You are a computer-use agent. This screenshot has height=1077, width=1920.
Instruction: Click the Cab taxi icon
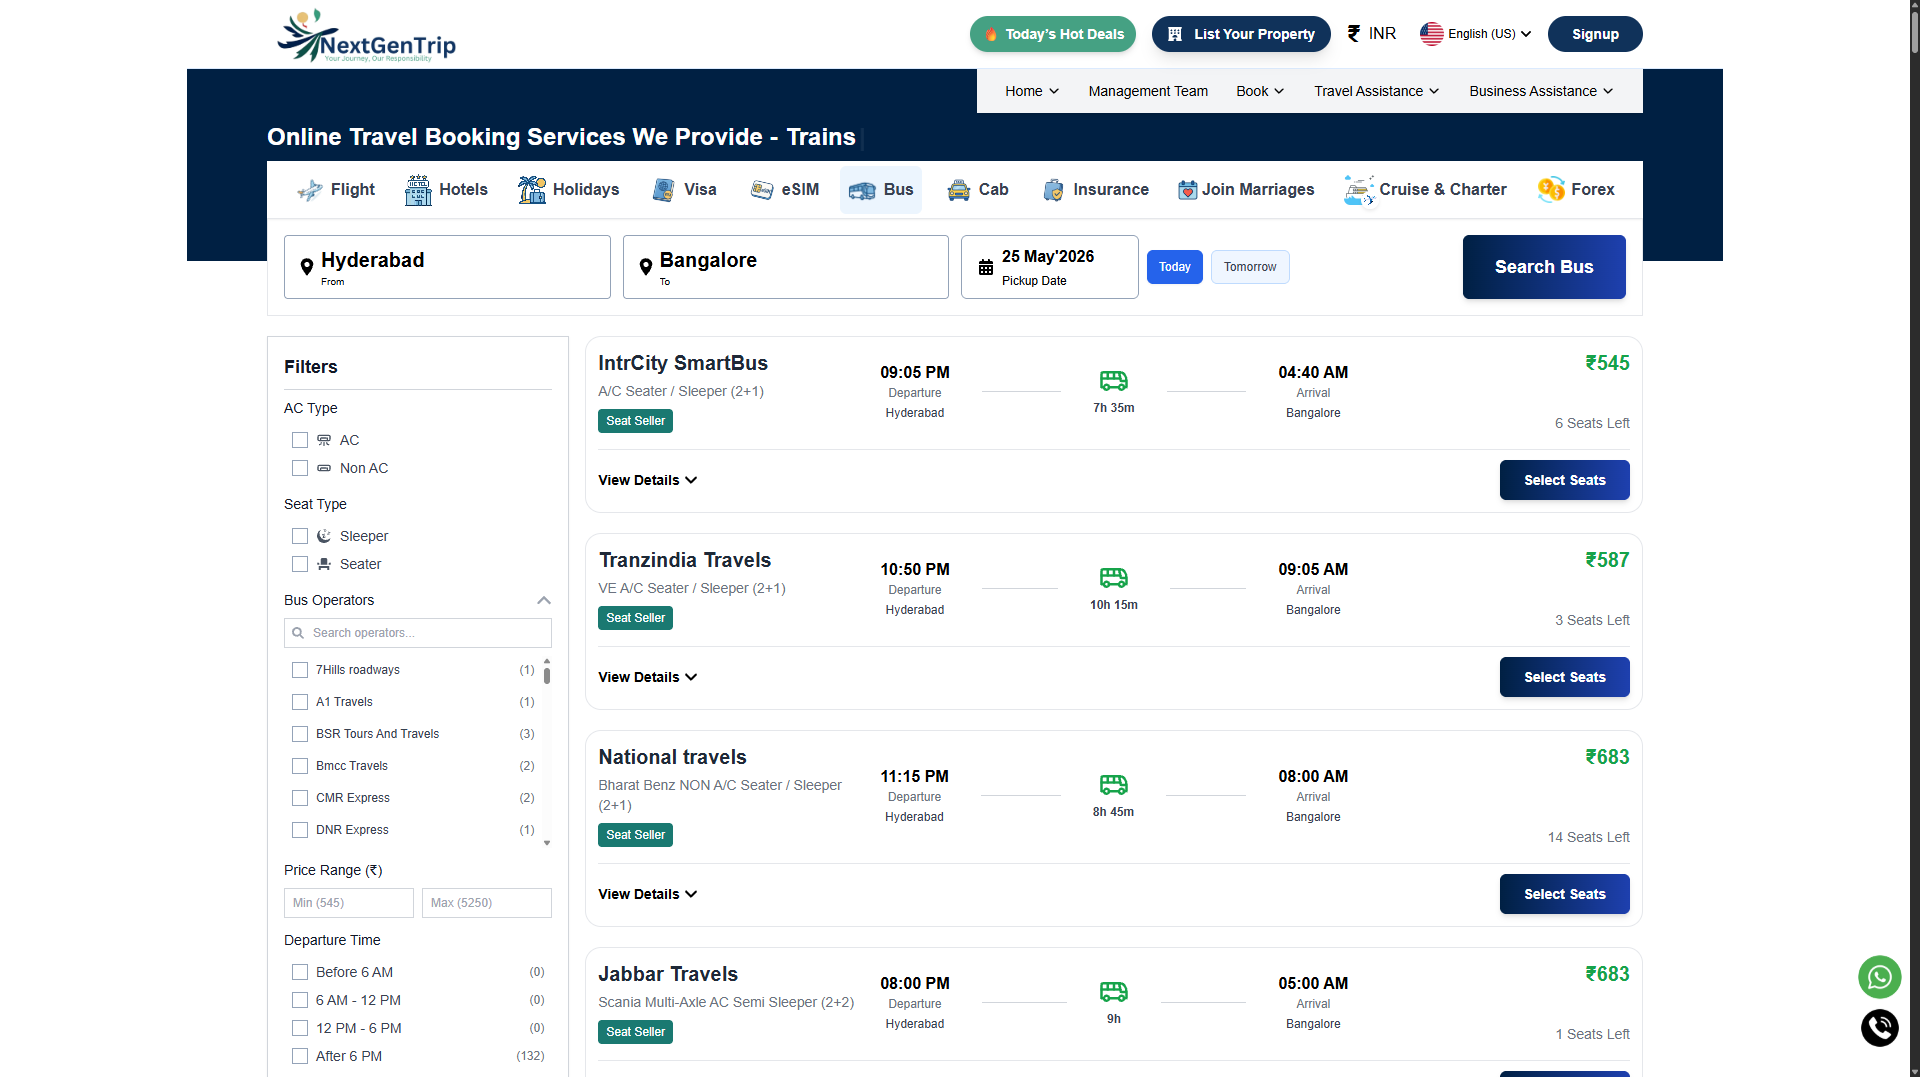click(959, 190)
